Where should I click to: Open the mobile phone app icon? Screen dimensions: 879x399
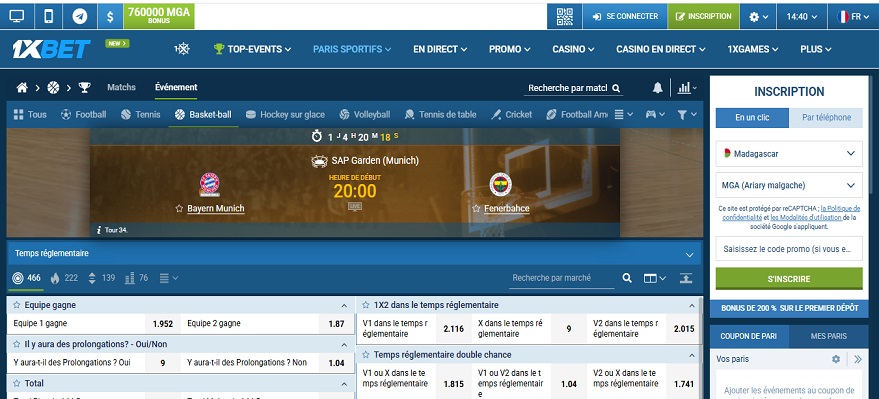[x=49, y=16]
